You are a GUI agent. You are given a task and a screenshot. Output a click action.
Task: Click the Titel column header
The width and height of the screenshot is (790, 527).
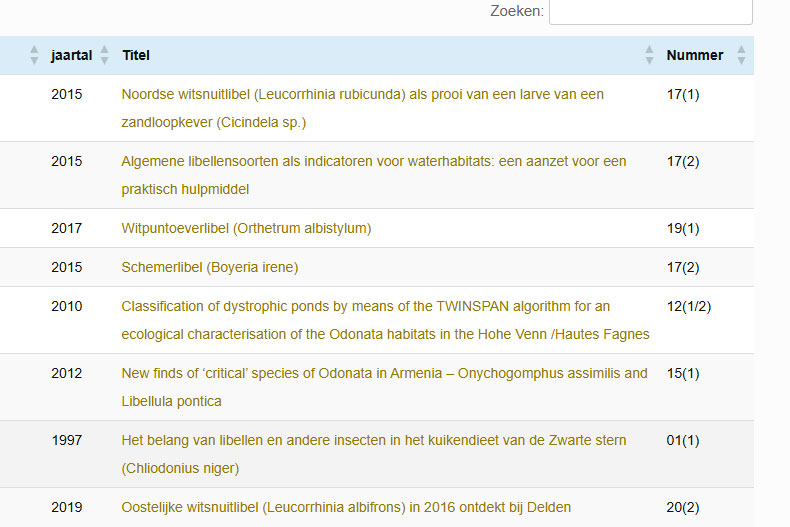136,56
